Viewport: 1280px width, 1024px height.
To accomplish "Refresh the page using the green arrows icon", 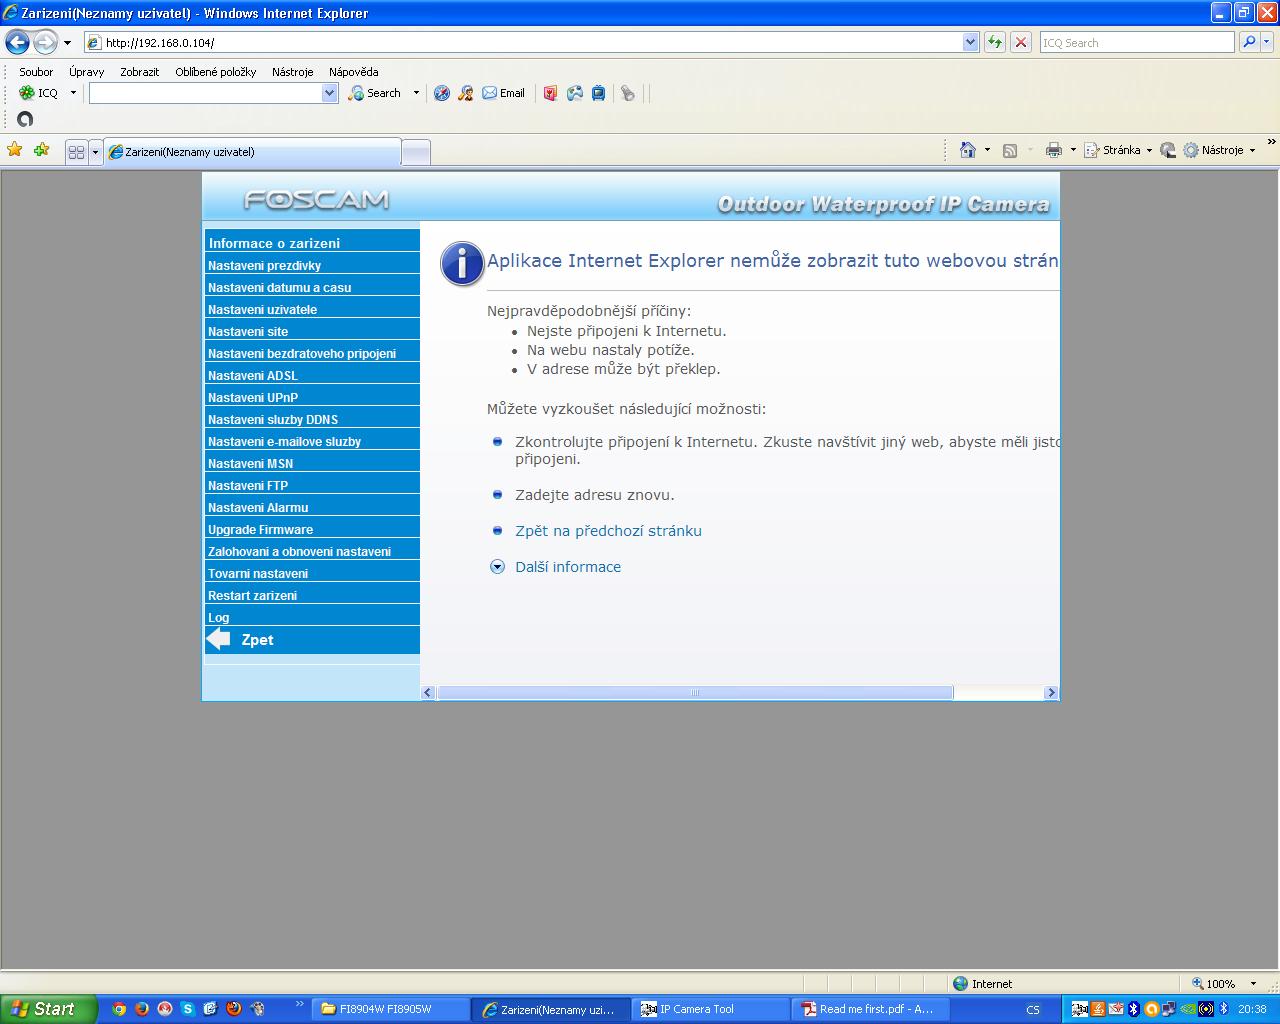I will tap(994, 42).
